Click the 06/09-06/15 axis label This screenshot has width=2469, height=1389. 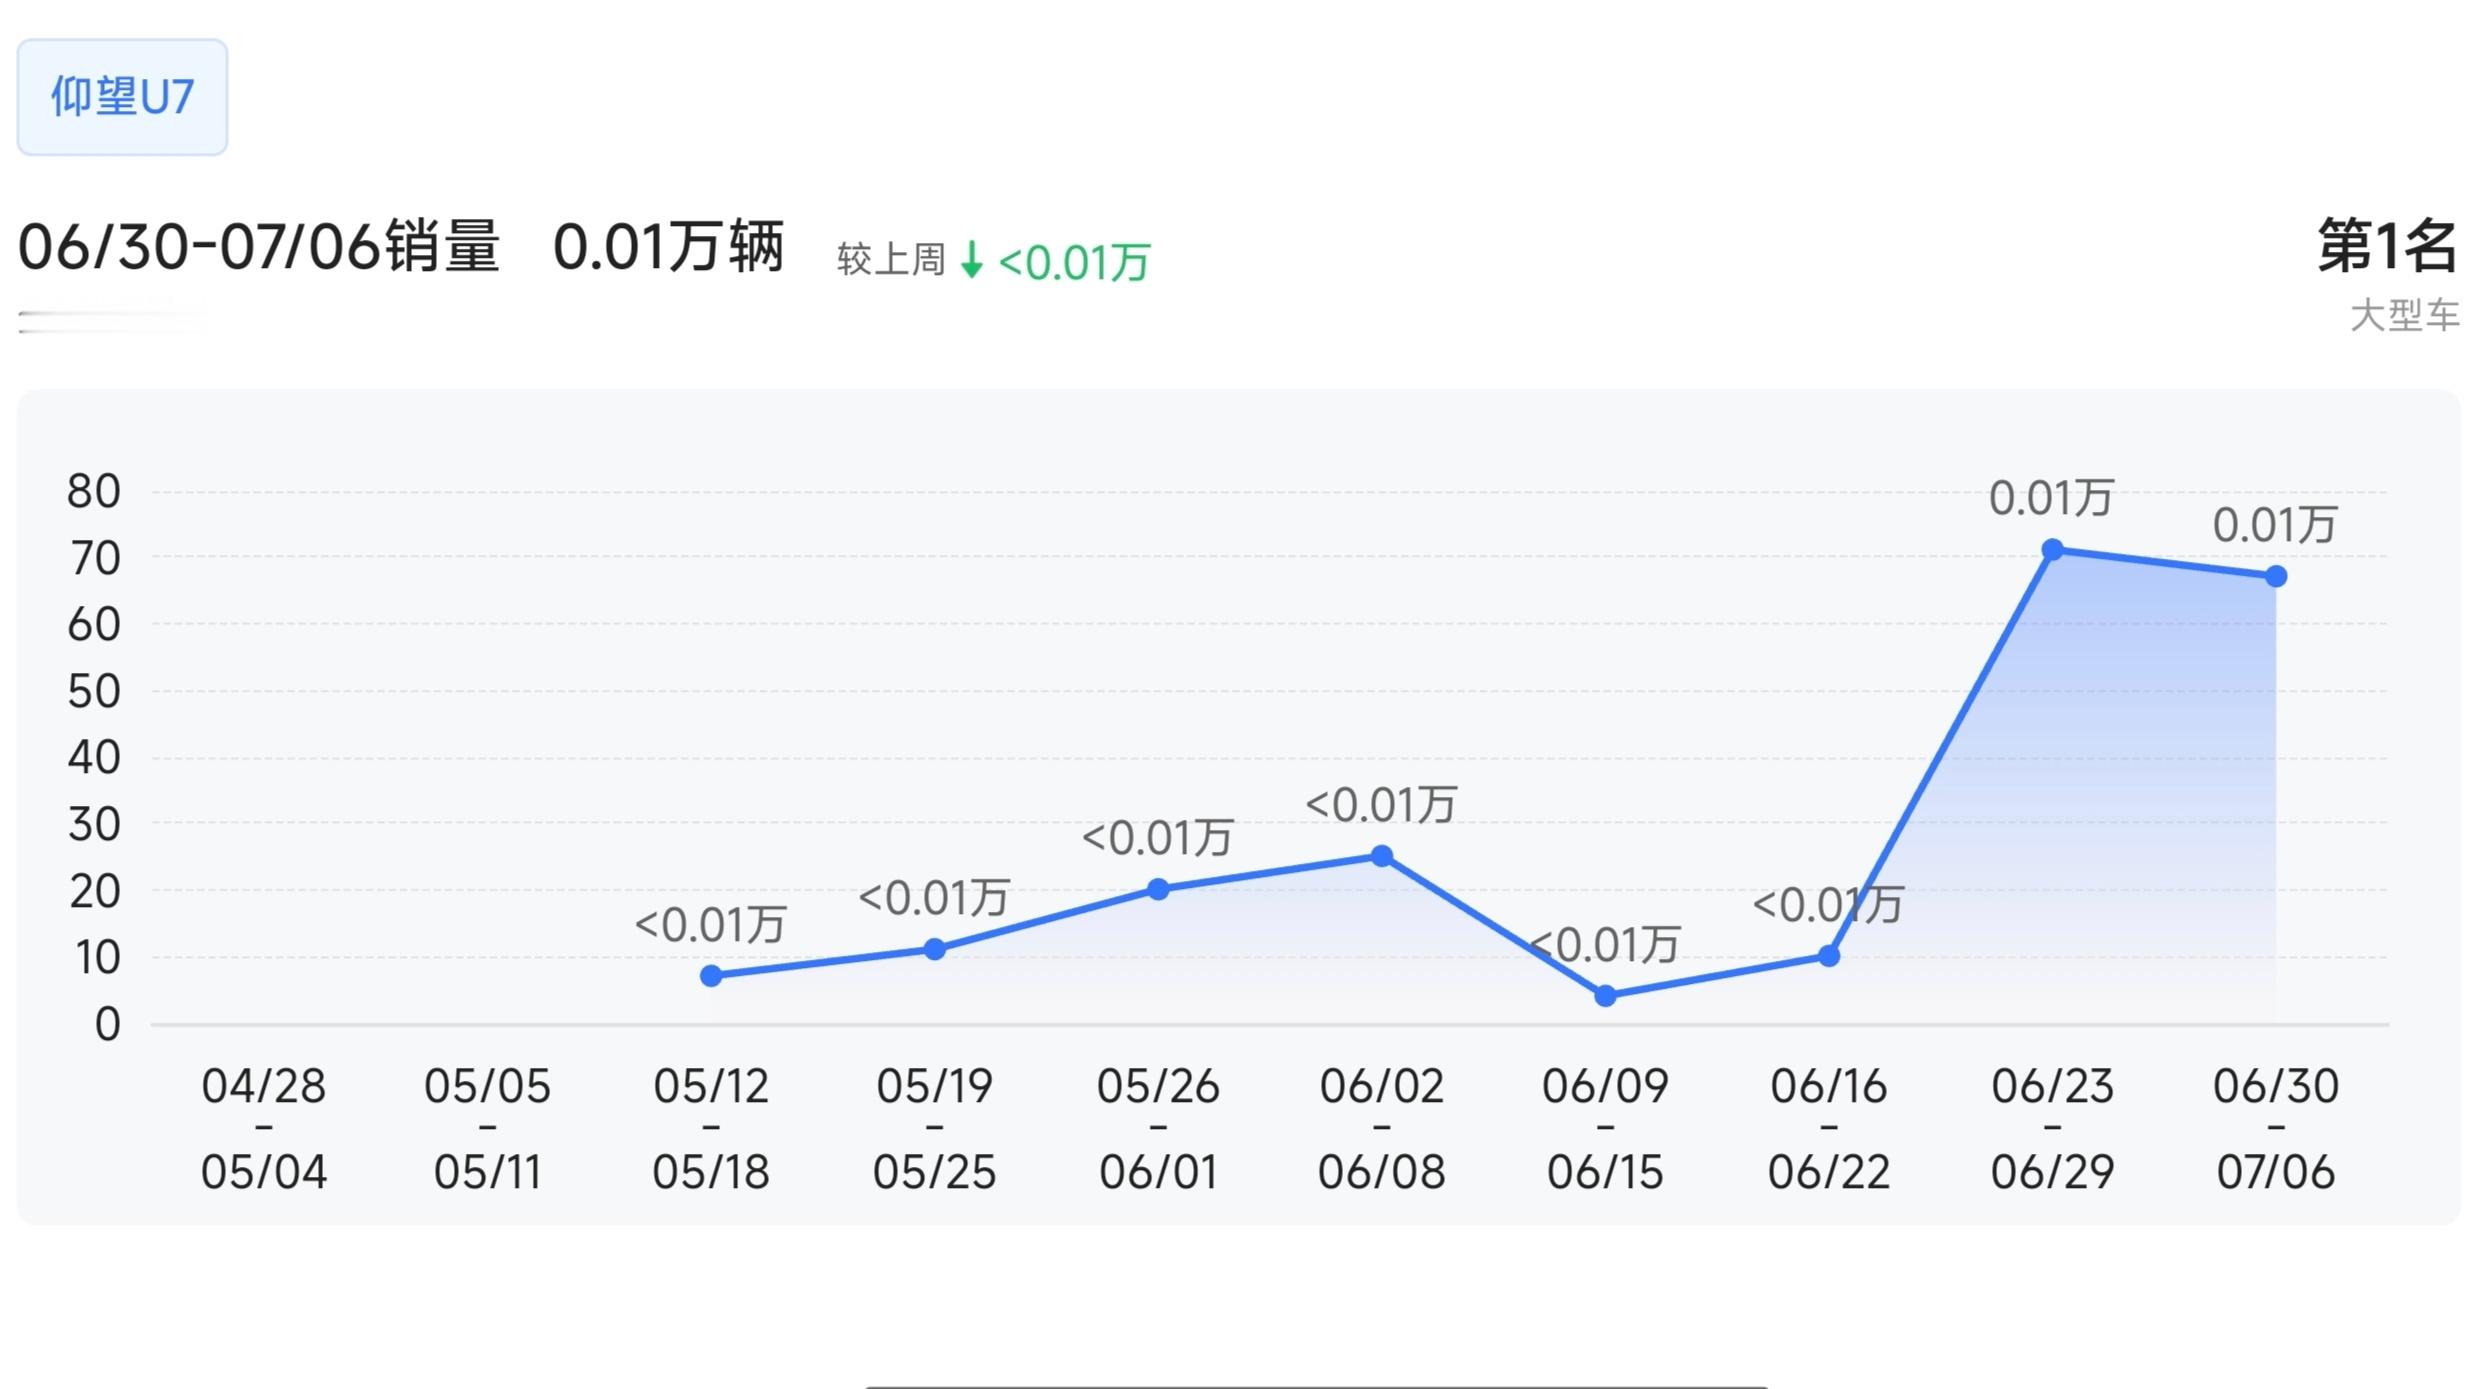coord(1605,1128)
